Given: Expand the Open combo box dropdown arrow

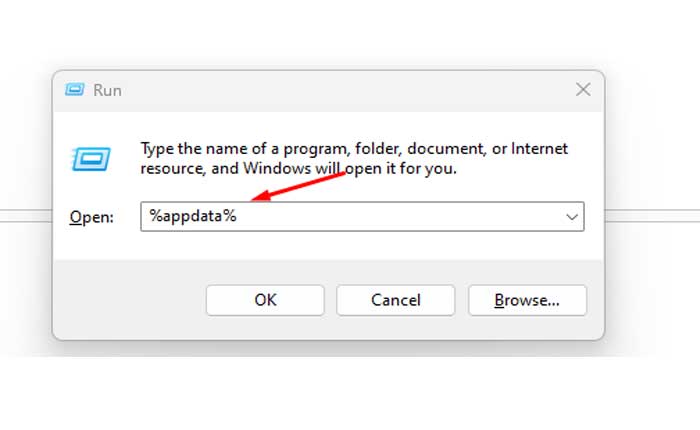Looking at the screenshot, I should point(572,217).
